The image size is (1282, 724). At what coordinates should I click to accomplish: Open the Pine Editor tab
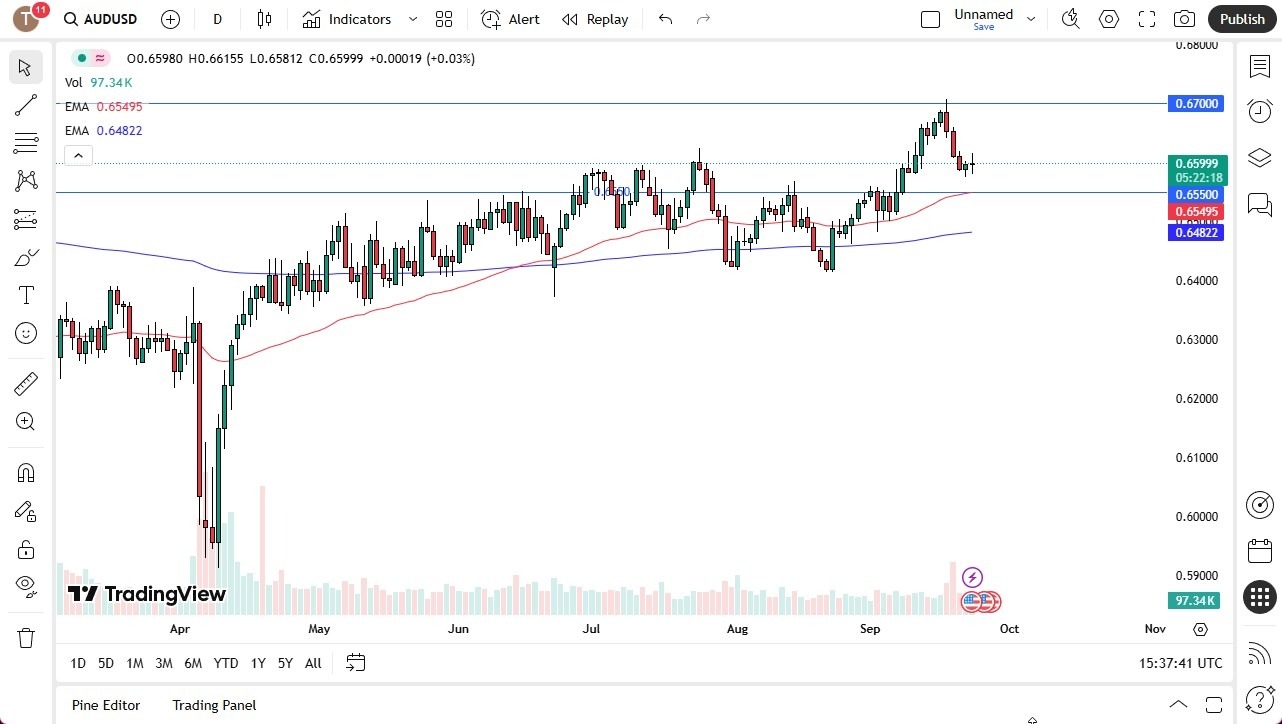[106, 705]
